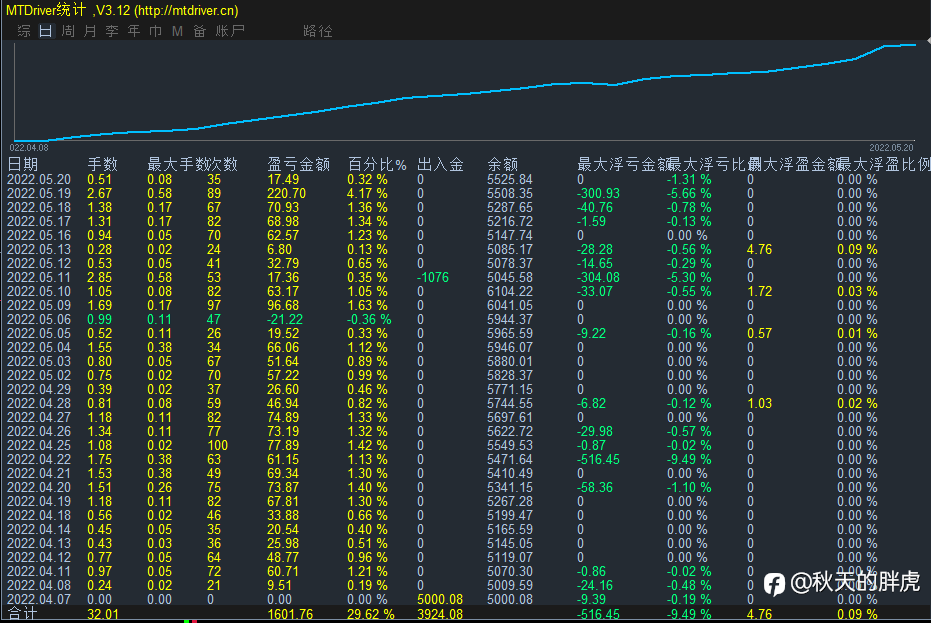
Task: Switch to the 综 summary tab
Action: [x=24, y=31]
